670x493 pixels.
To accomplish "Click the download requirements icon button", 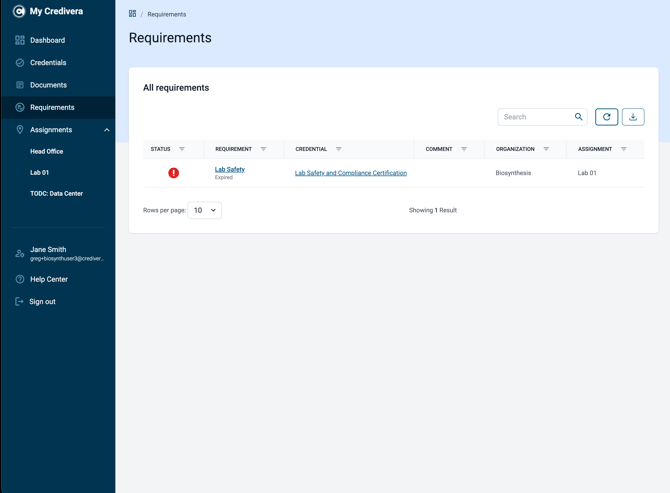I will [633, 117].
